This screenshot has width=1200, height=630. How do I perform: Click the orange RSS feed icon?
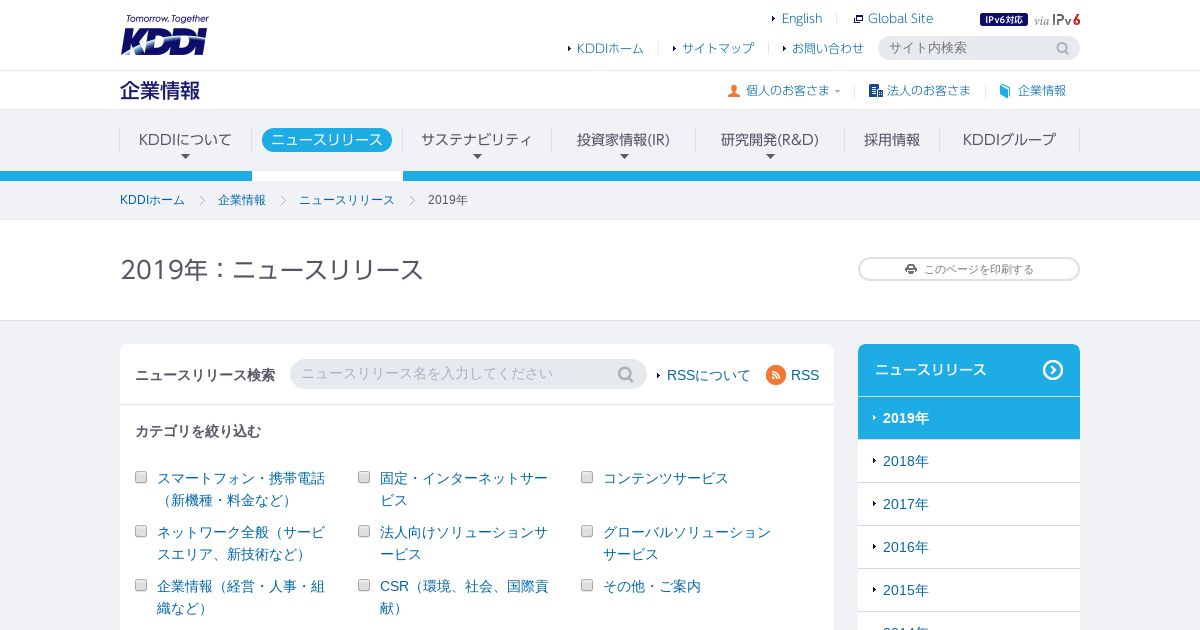click(776, 375)
